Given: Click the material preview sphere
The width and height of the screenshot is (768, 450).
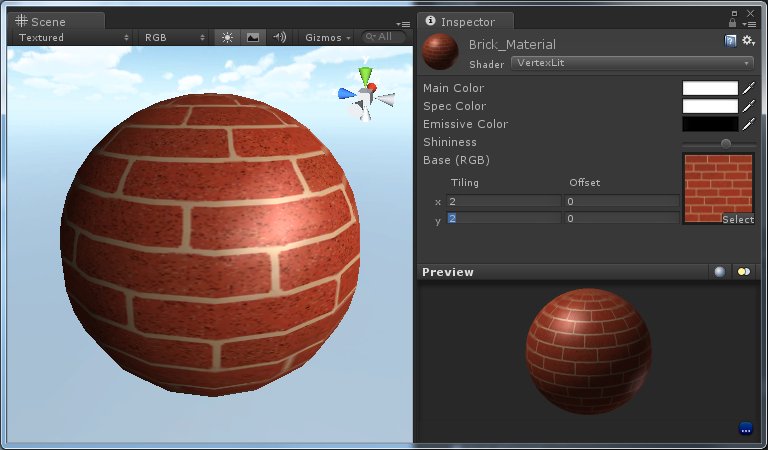Looking at the screenshot, I should coord(588,351).
